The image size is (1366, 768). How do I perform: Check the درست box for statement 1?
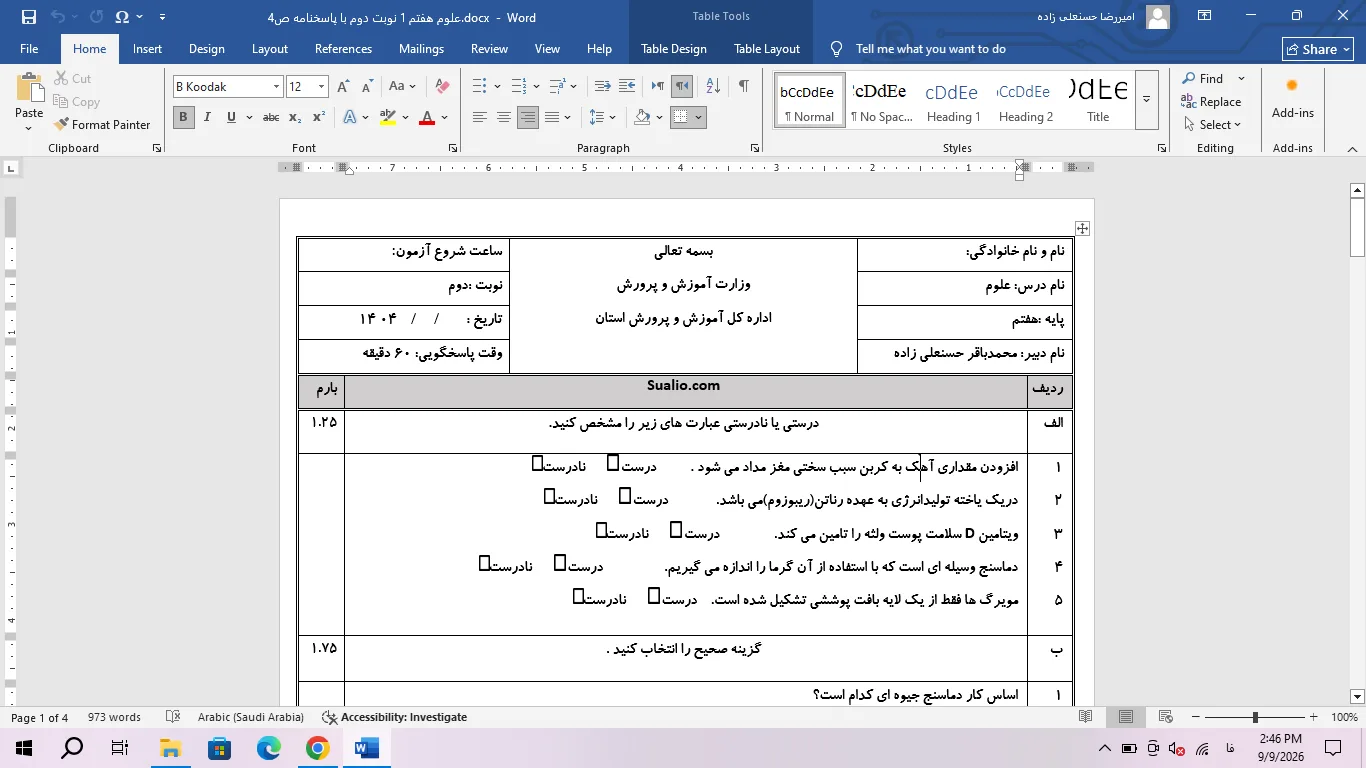coord(613,463)
